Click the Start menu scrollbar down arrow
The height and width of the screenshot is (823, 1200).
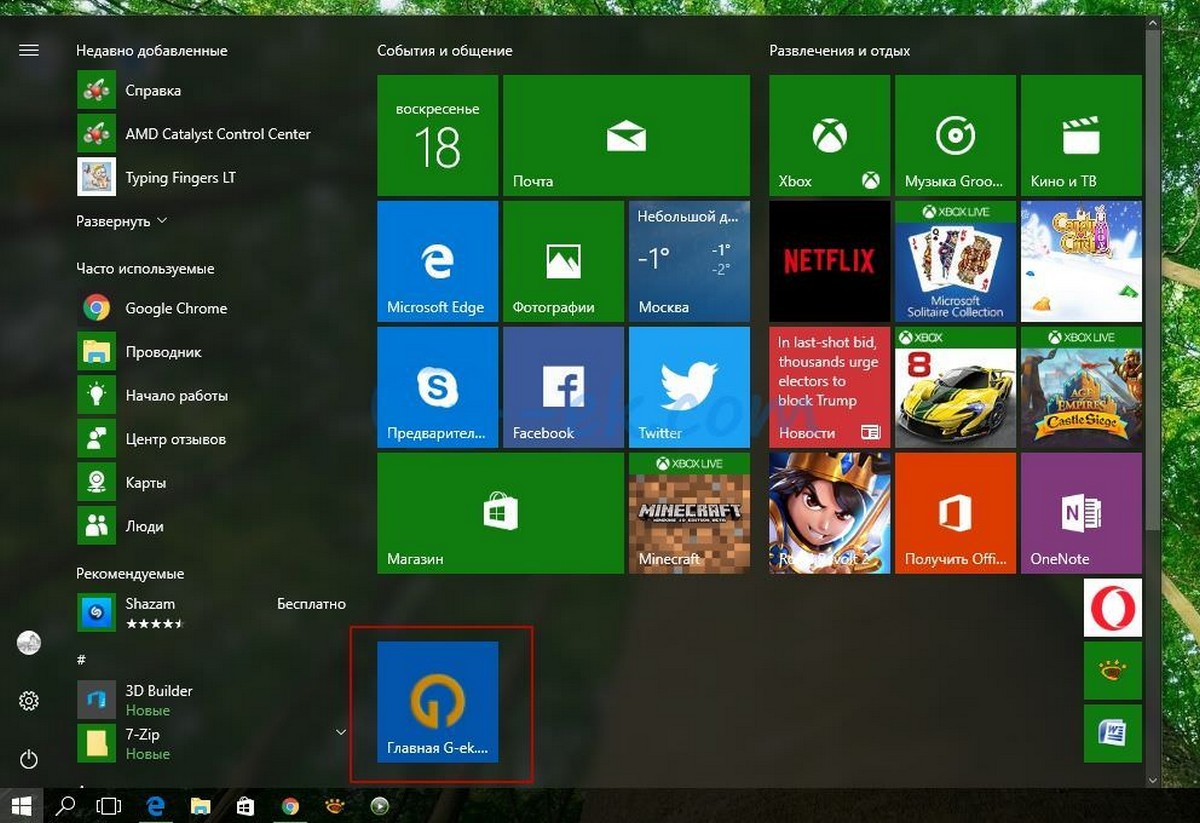click(1153, 780)
